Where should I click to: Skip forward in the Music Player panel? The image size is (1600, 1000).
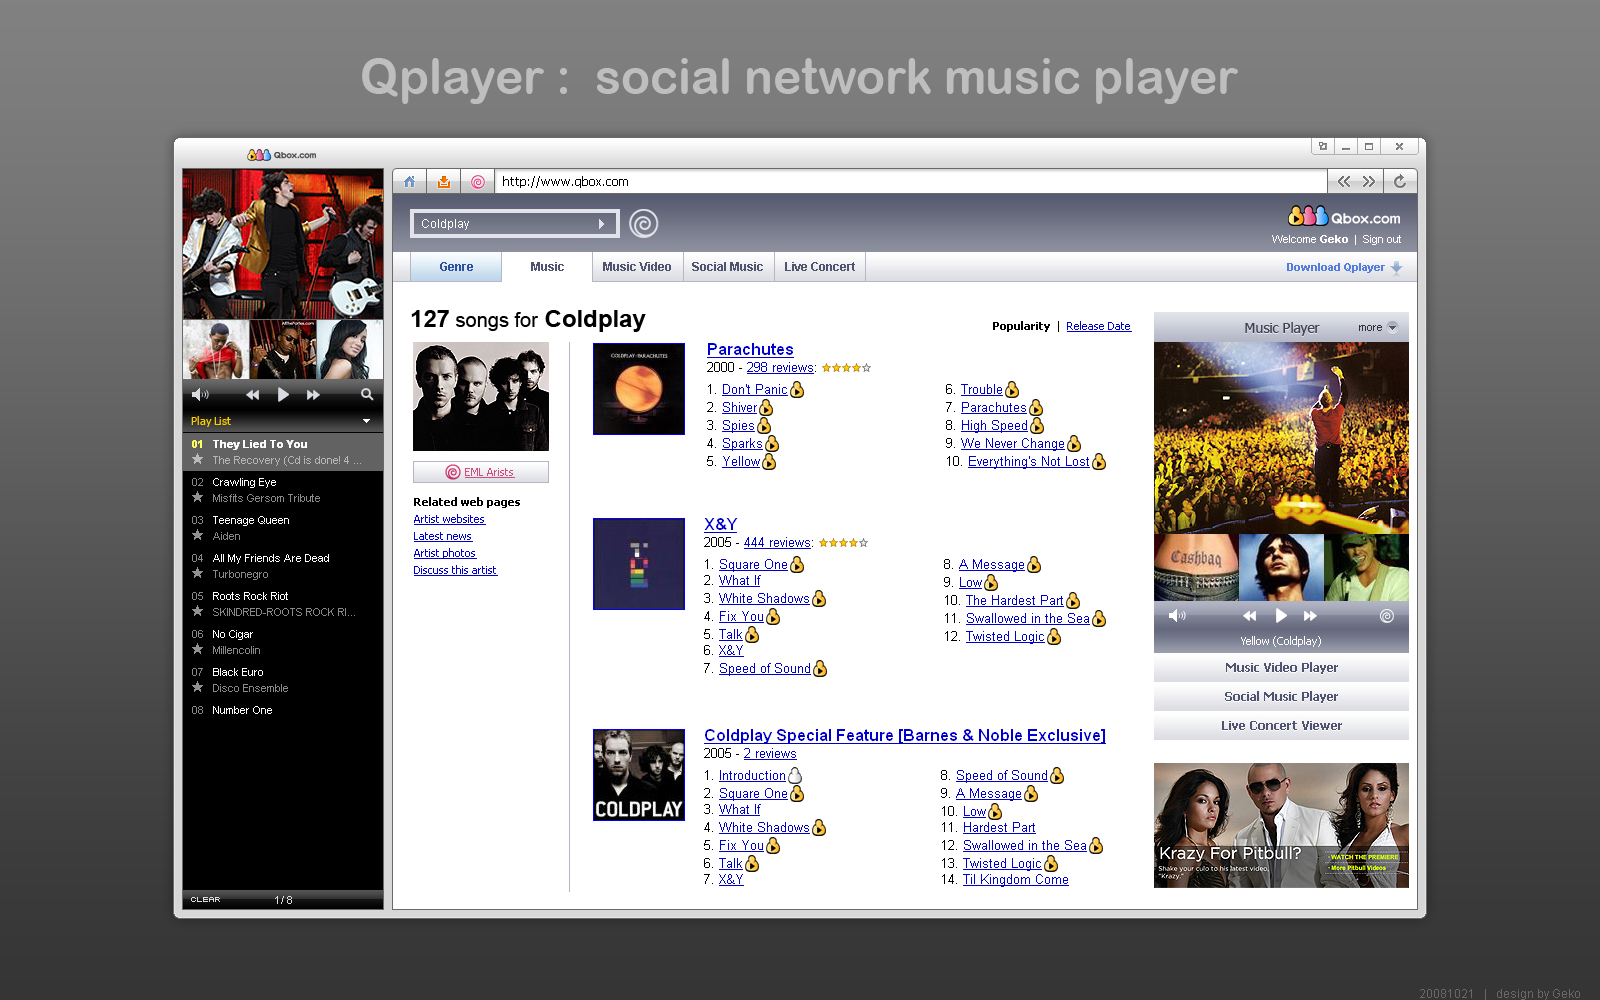click(1310, 616)
